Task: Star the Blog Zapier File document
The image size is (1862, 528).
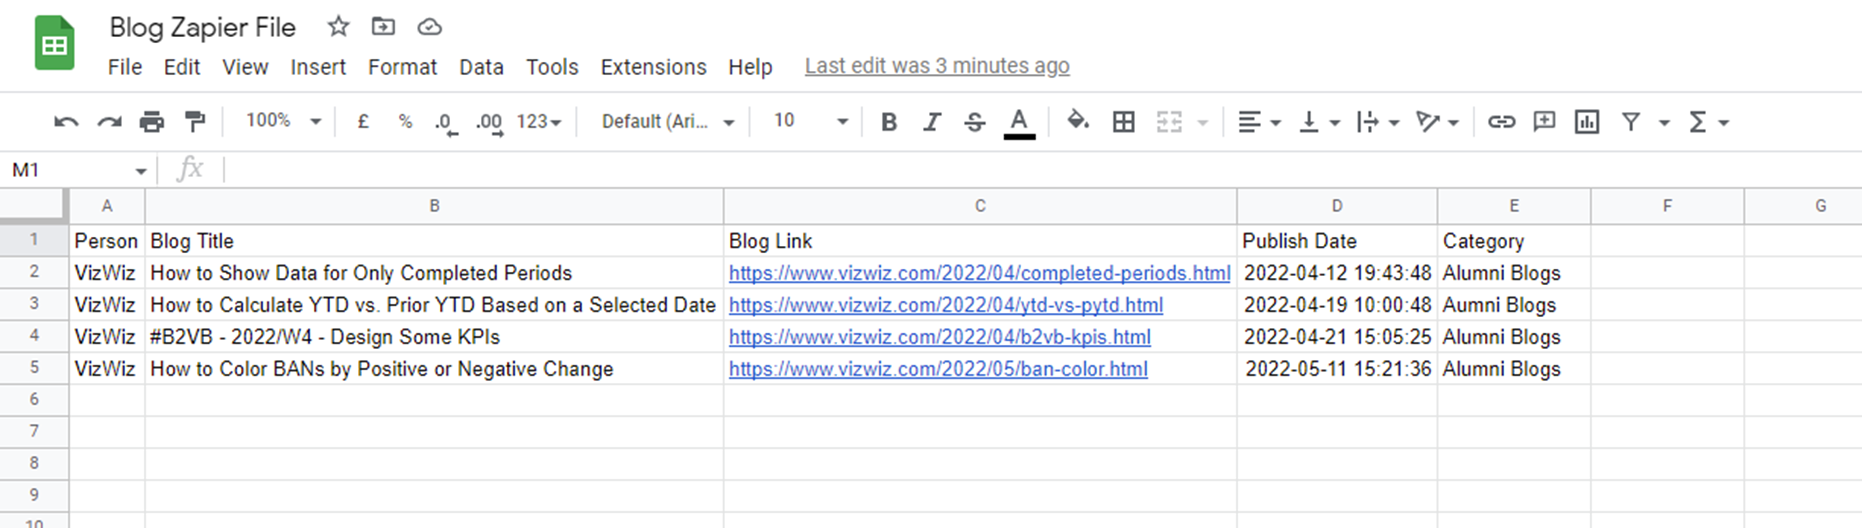Action: click(x=339, y=27)
